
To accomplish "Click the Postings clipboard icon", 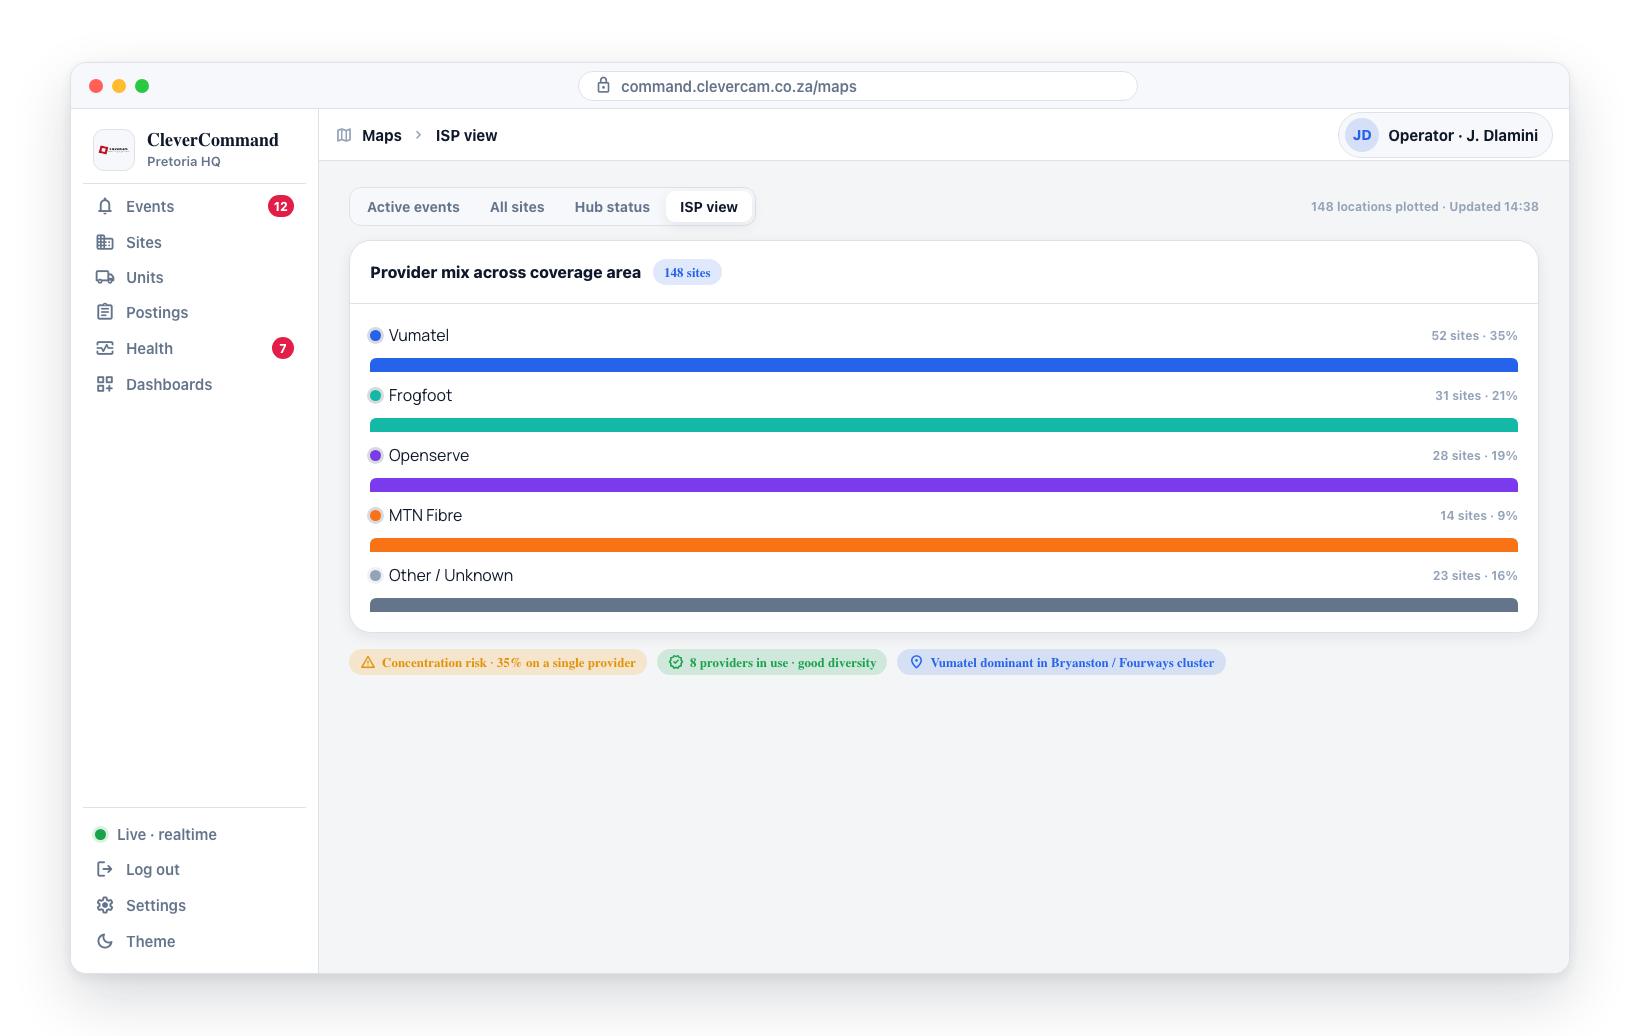I will pos(105,312).
